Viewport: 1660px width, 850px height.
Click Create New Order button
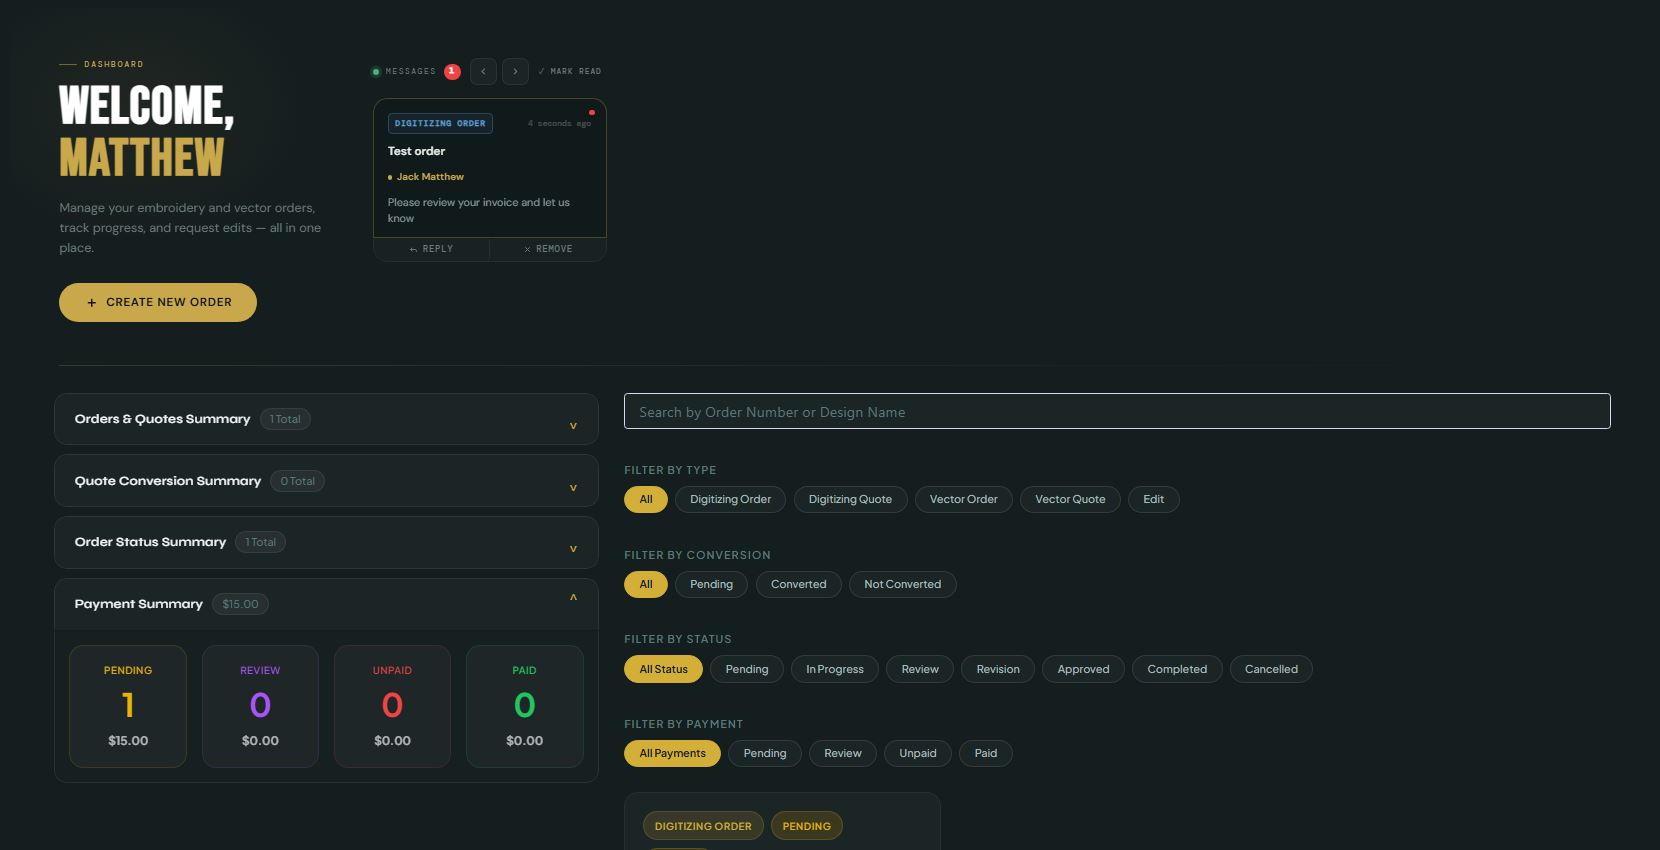158,302
